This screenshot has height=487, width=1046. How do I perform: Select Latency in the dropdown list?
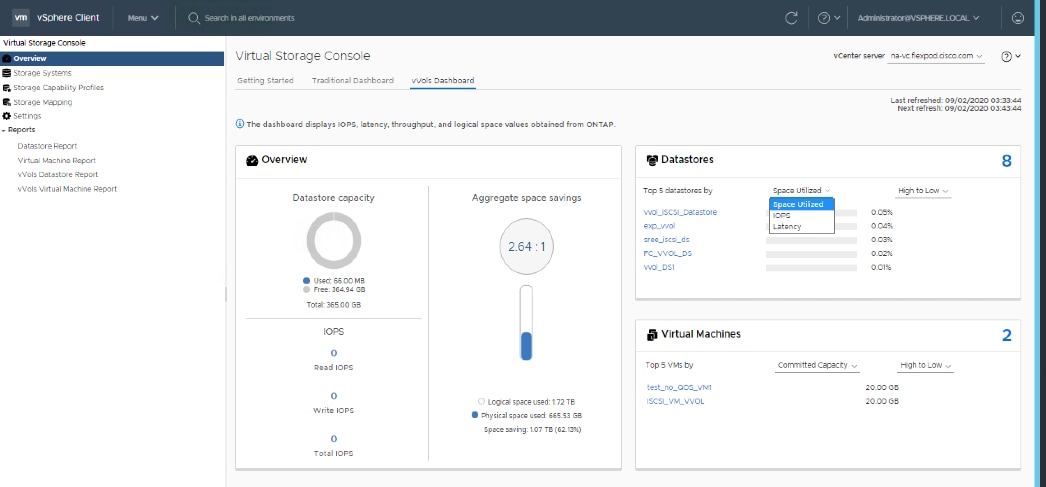802,227
